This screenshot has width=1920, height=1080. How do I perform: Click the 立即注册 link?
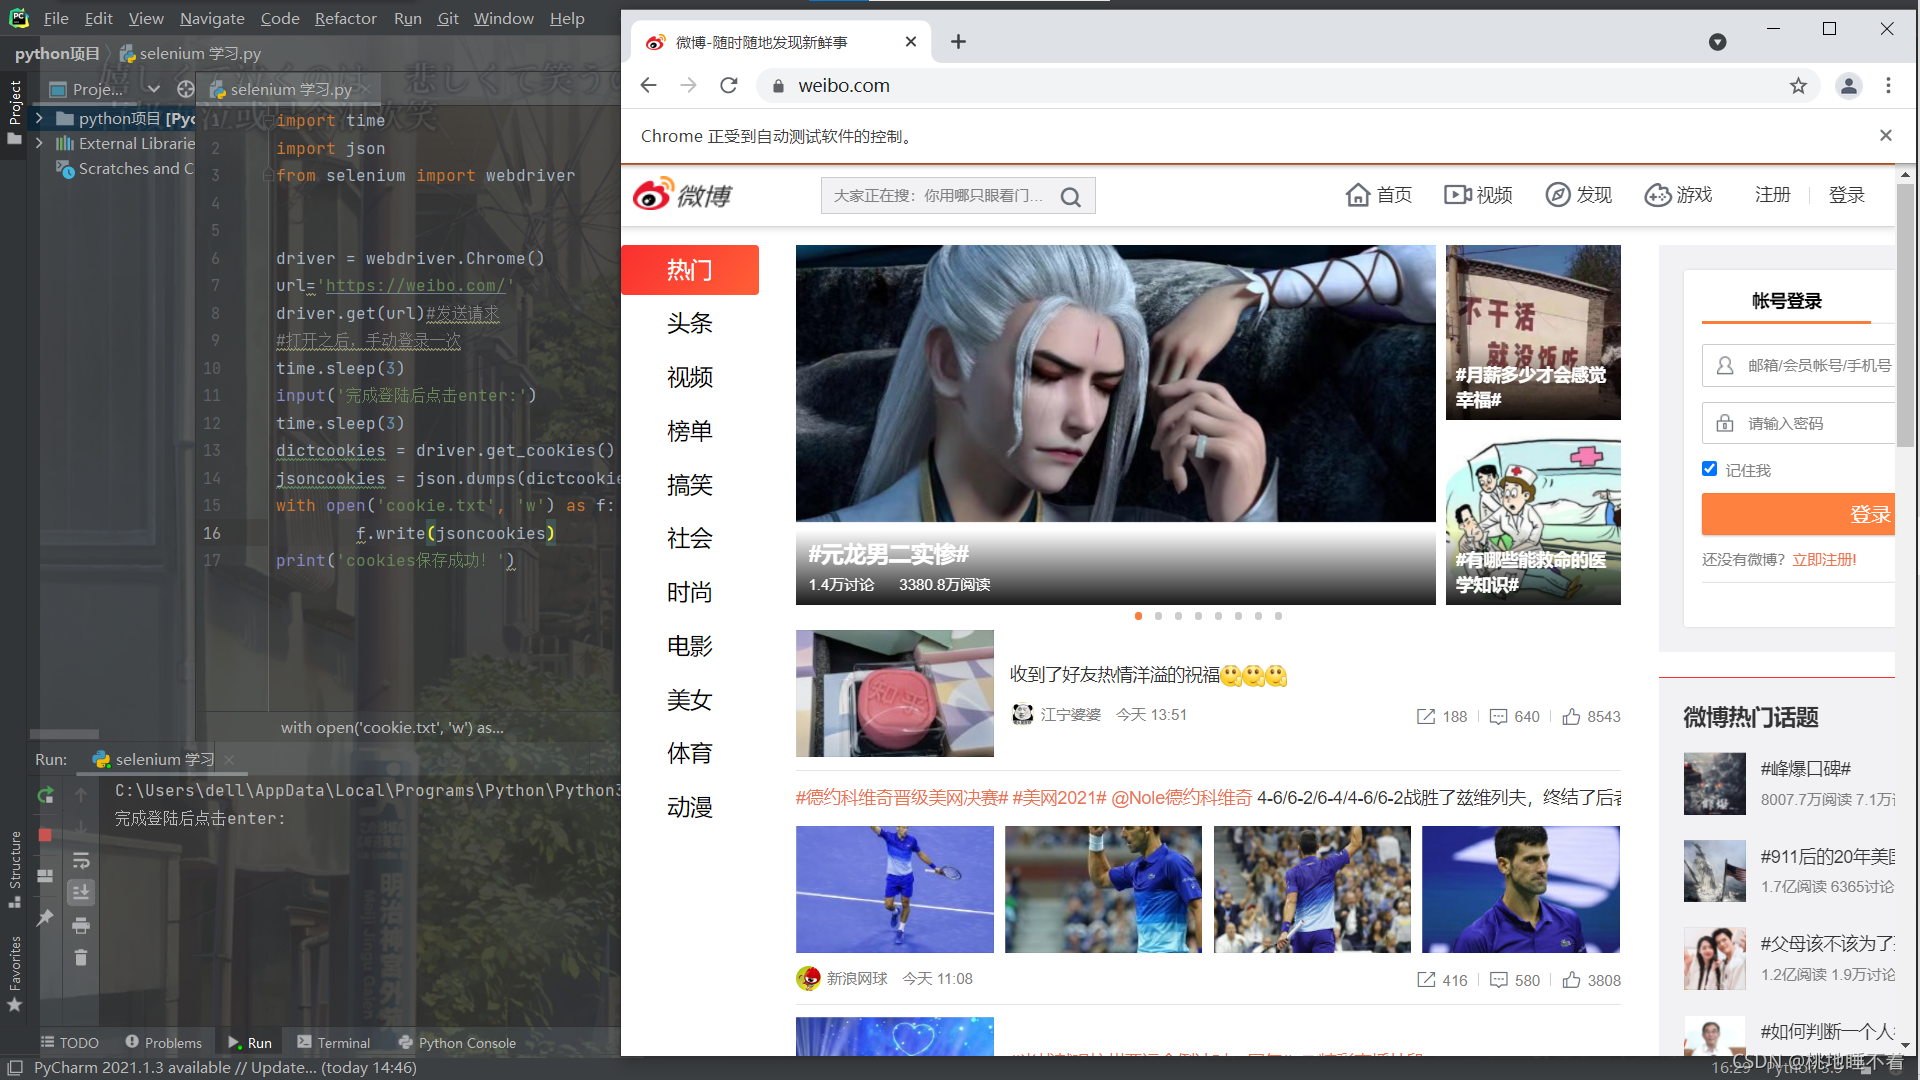click(1823, 560)
